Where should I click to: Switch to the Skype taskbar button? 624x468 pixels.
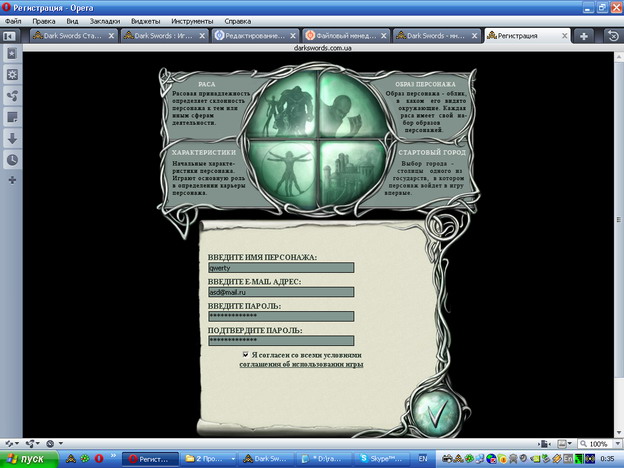pyautogui.click(x=382, y=459)
